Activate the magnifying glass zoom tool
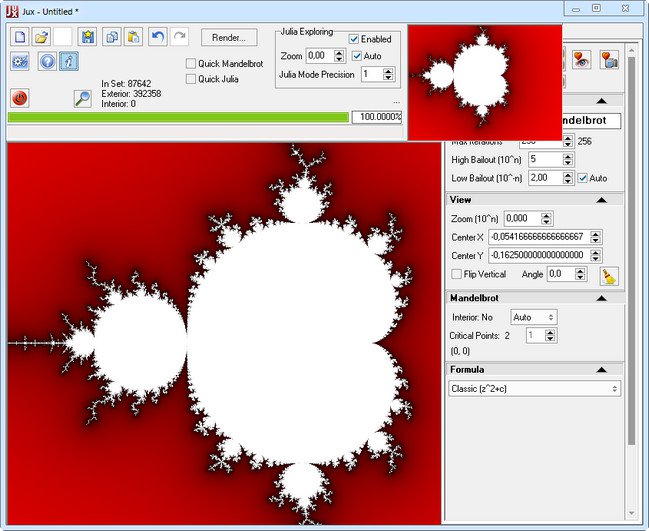The width and height of the screenshot is (649, 531). [82, 99]
